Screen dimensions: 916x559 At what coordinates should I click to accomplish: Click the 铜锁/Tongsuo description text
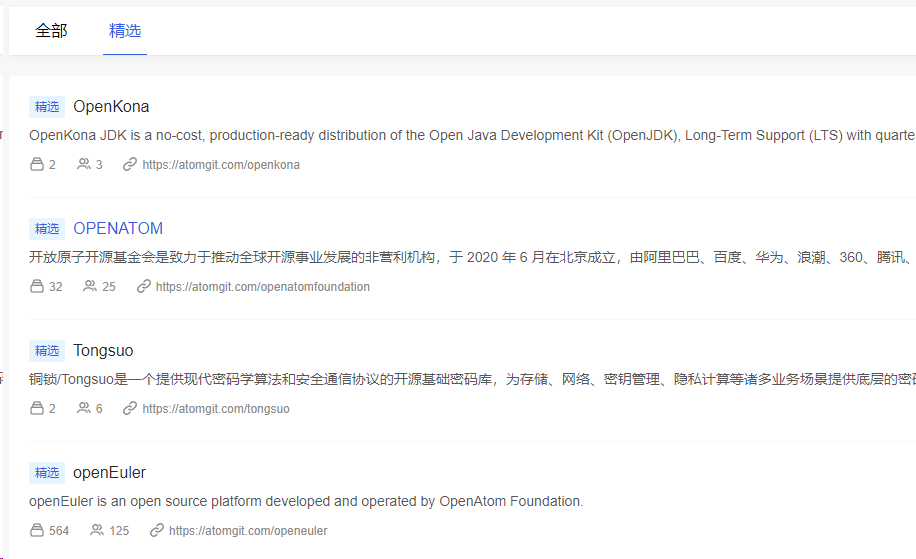[472, 380]
